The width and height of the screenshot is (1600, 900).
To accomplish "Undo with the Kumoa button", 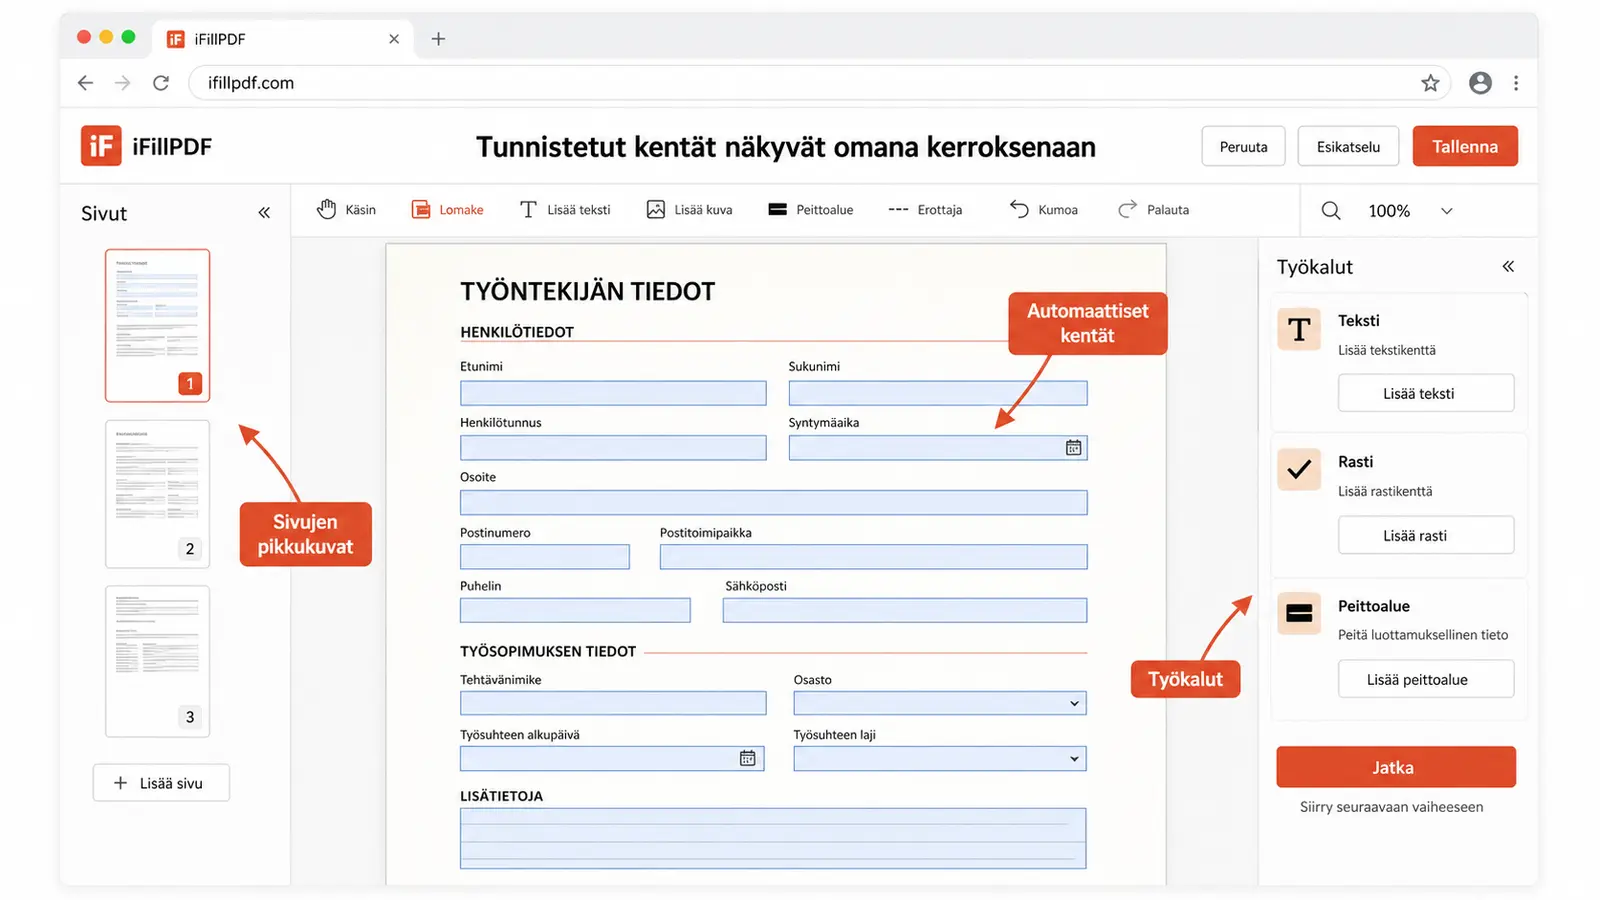I will click(1043, 210).
